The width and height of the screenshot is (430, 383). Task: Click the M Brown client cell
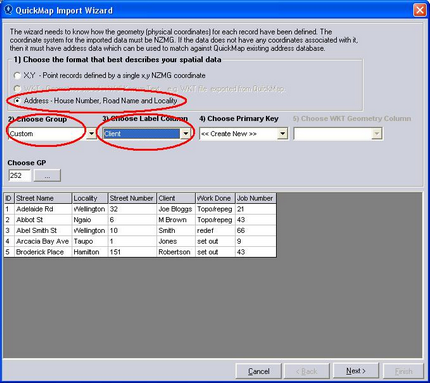pyautogui.click(x=175, y=220)
